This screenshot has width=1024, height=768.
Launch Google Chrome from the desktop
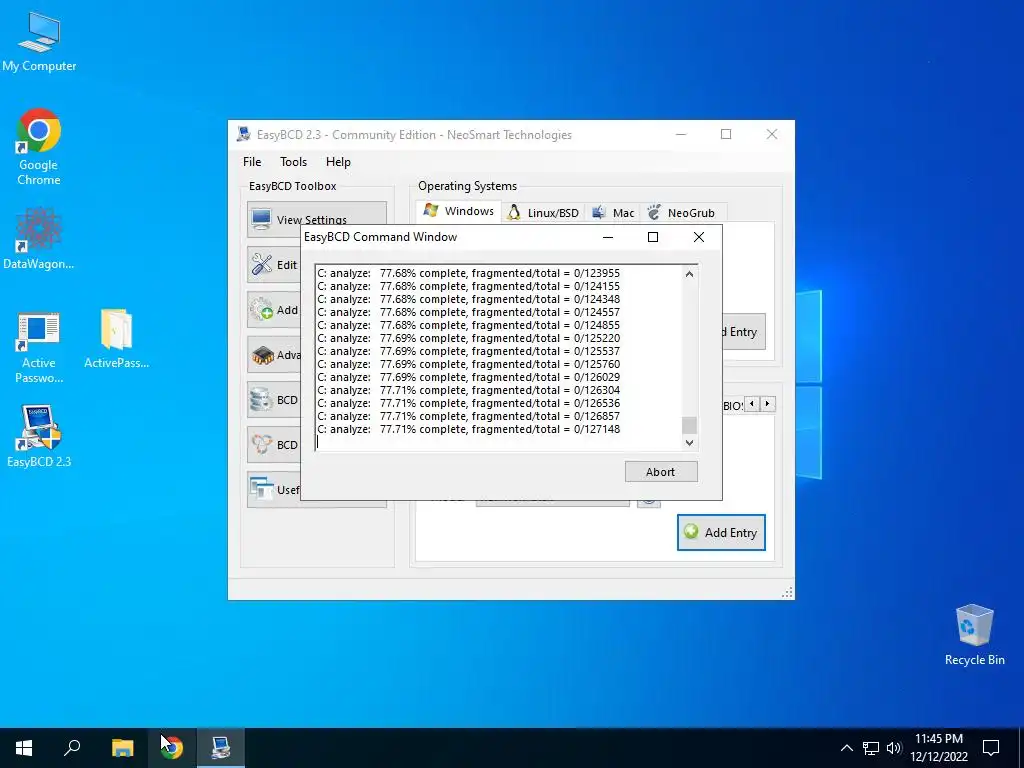[39, 147]
